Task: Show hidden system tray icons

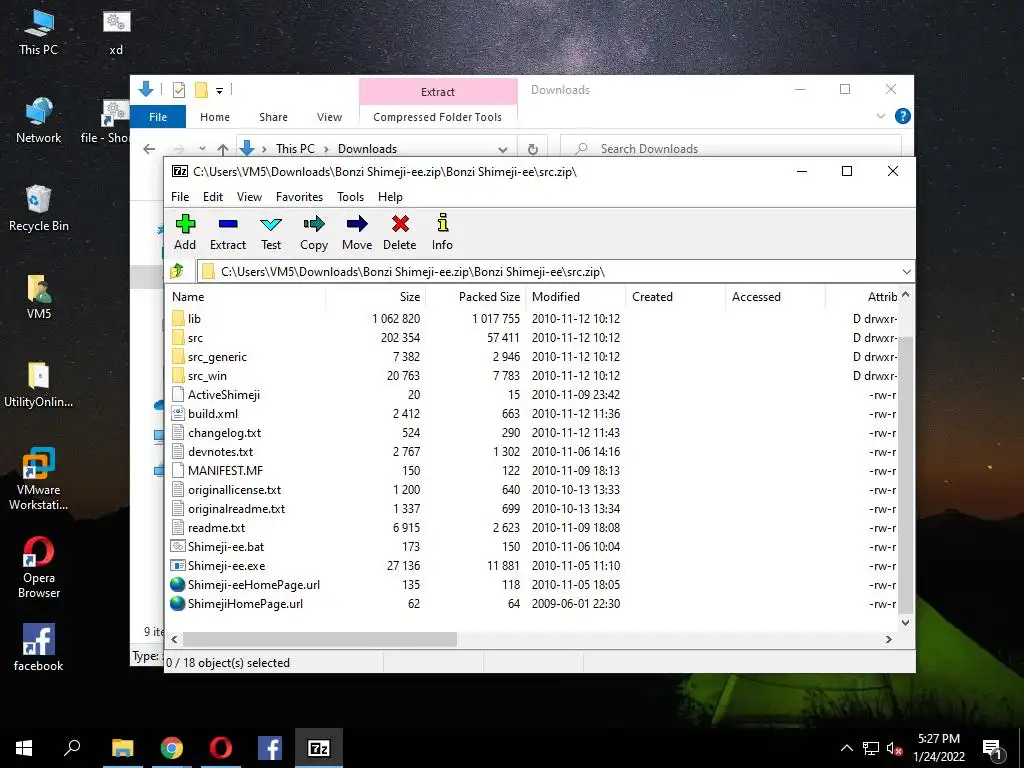Action: pyautogui.click(x=846, y=748)
